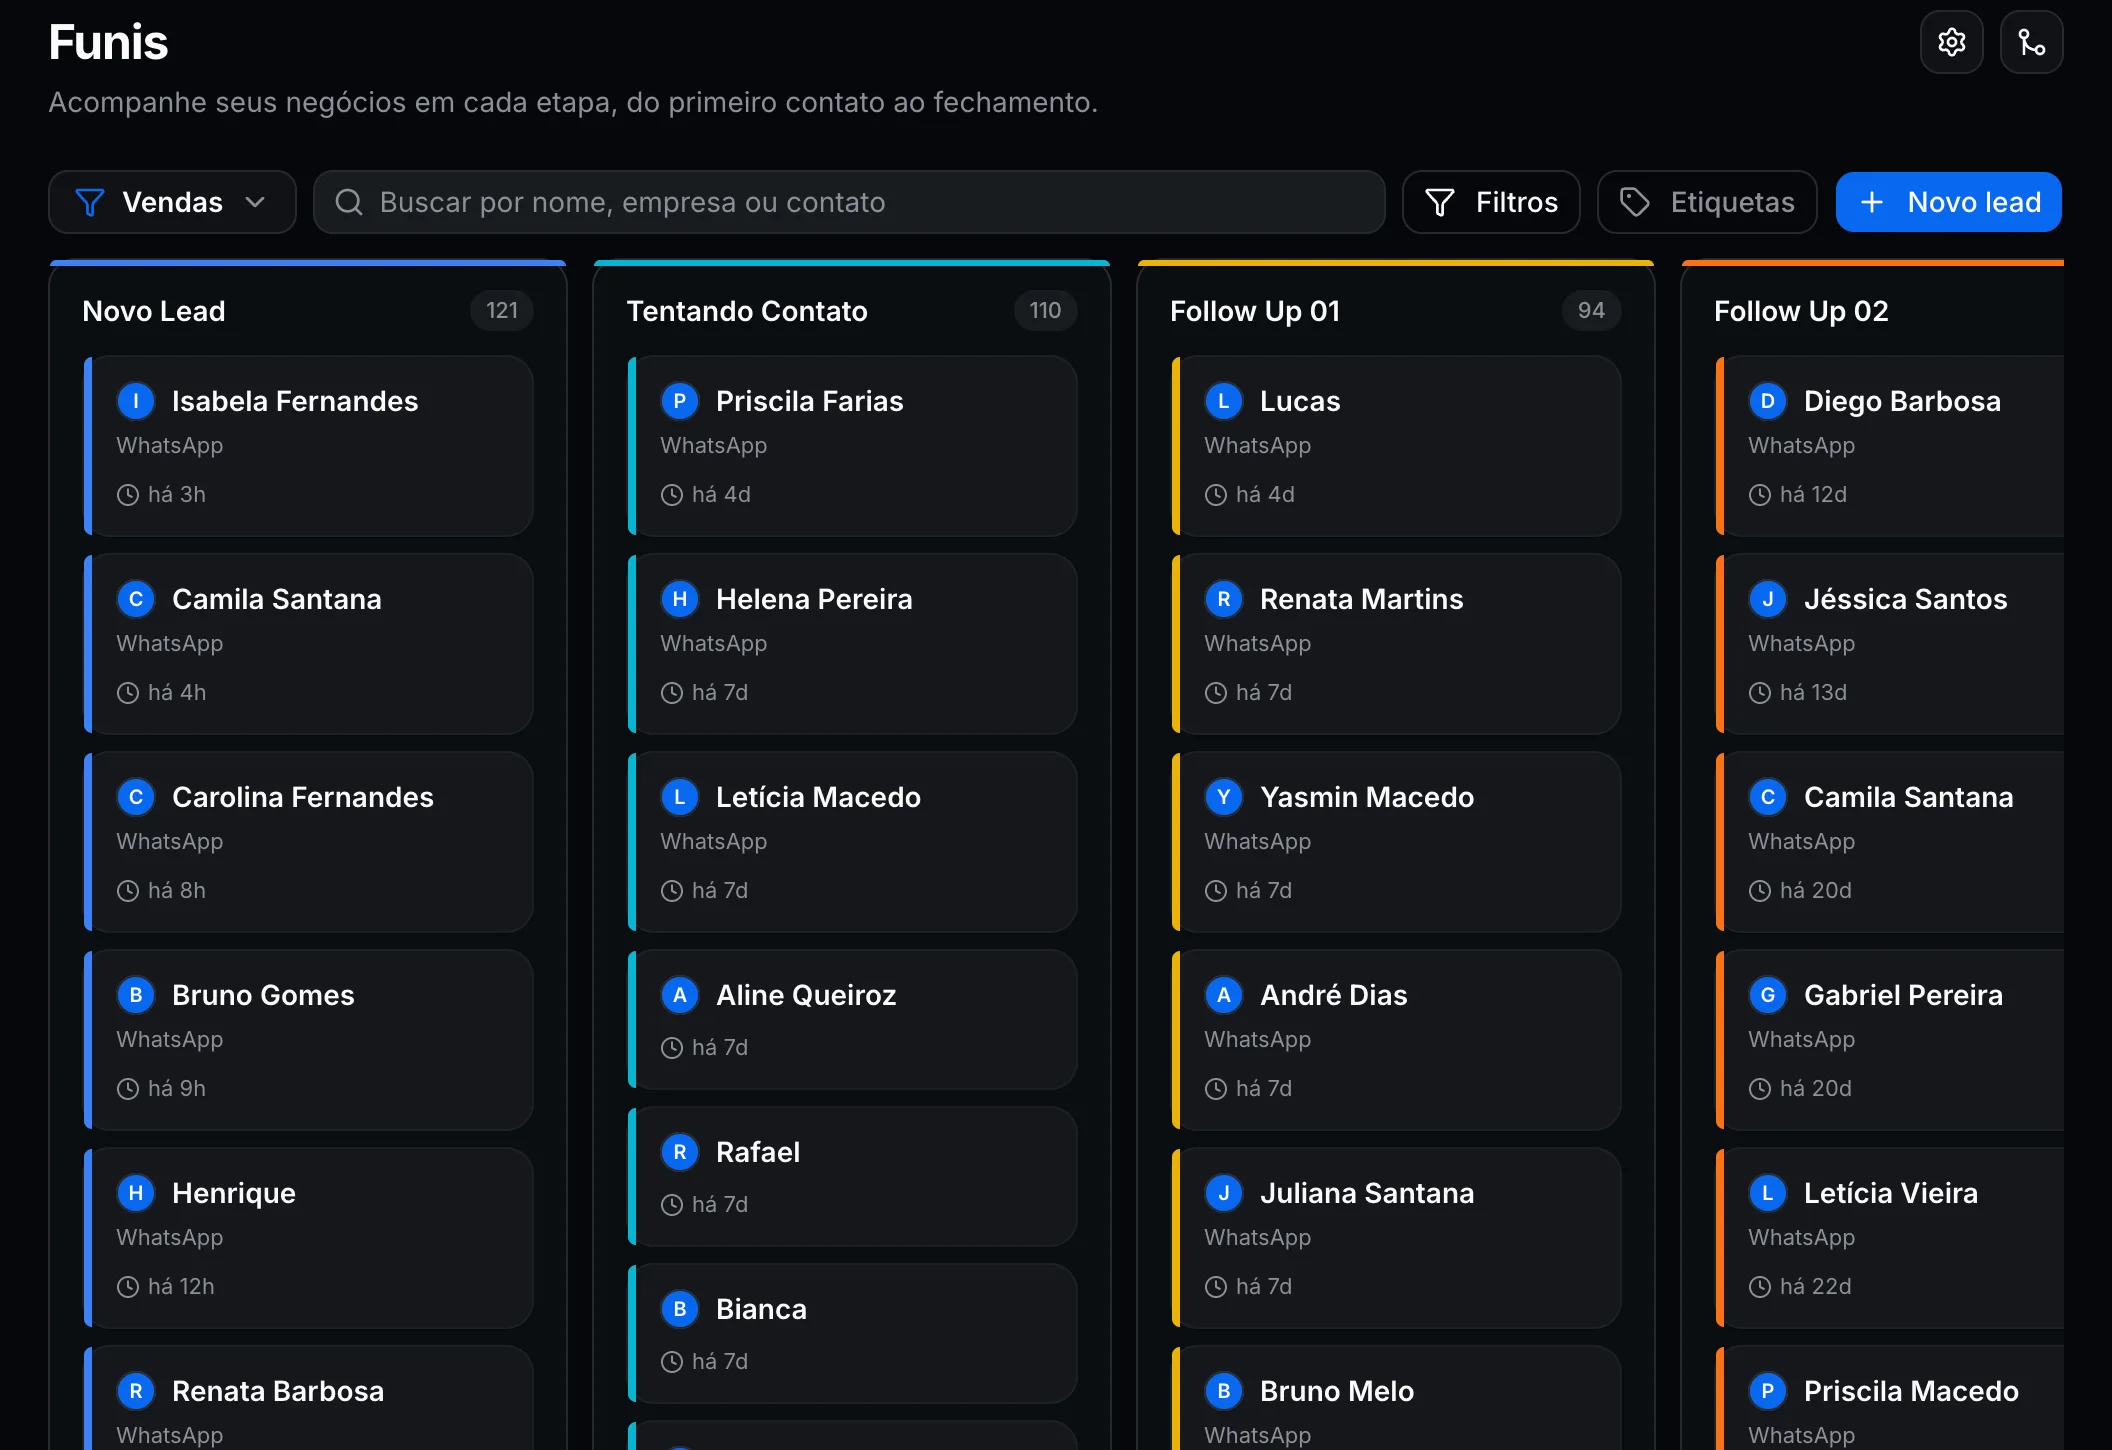Click Aline Queiroz avatar icon

(x=680, y=995)
